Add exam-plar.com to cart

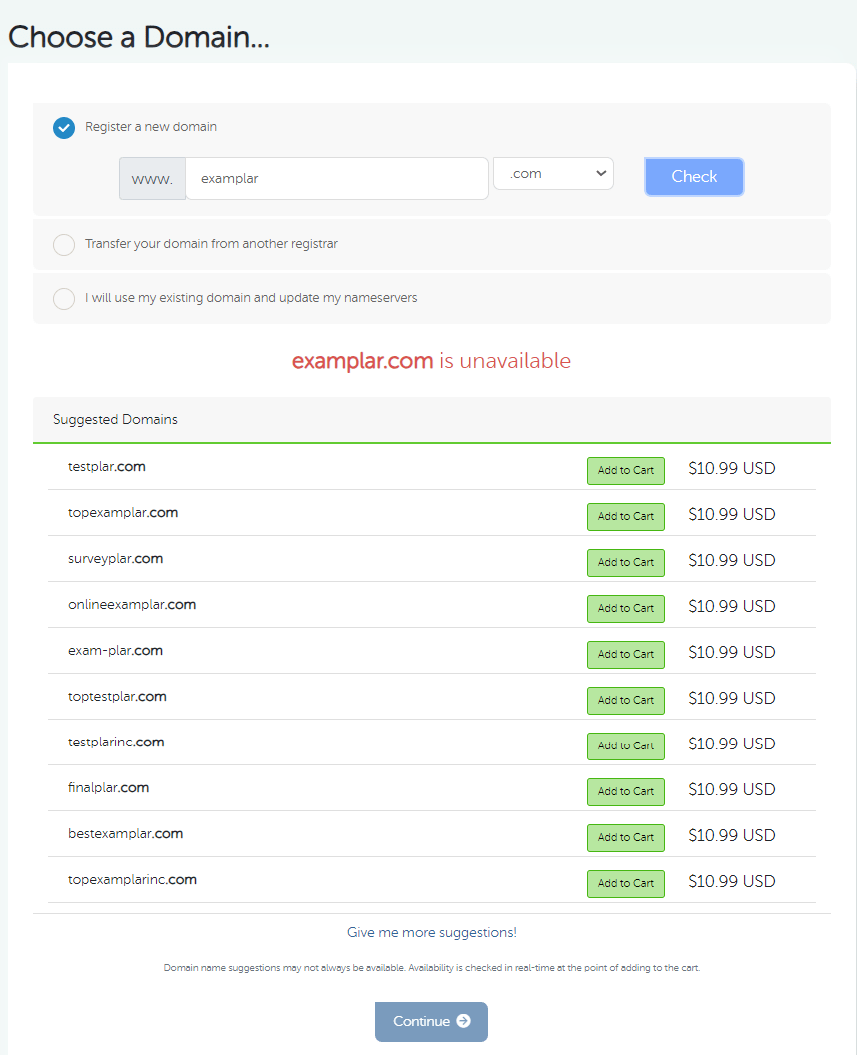coord(625,654)
